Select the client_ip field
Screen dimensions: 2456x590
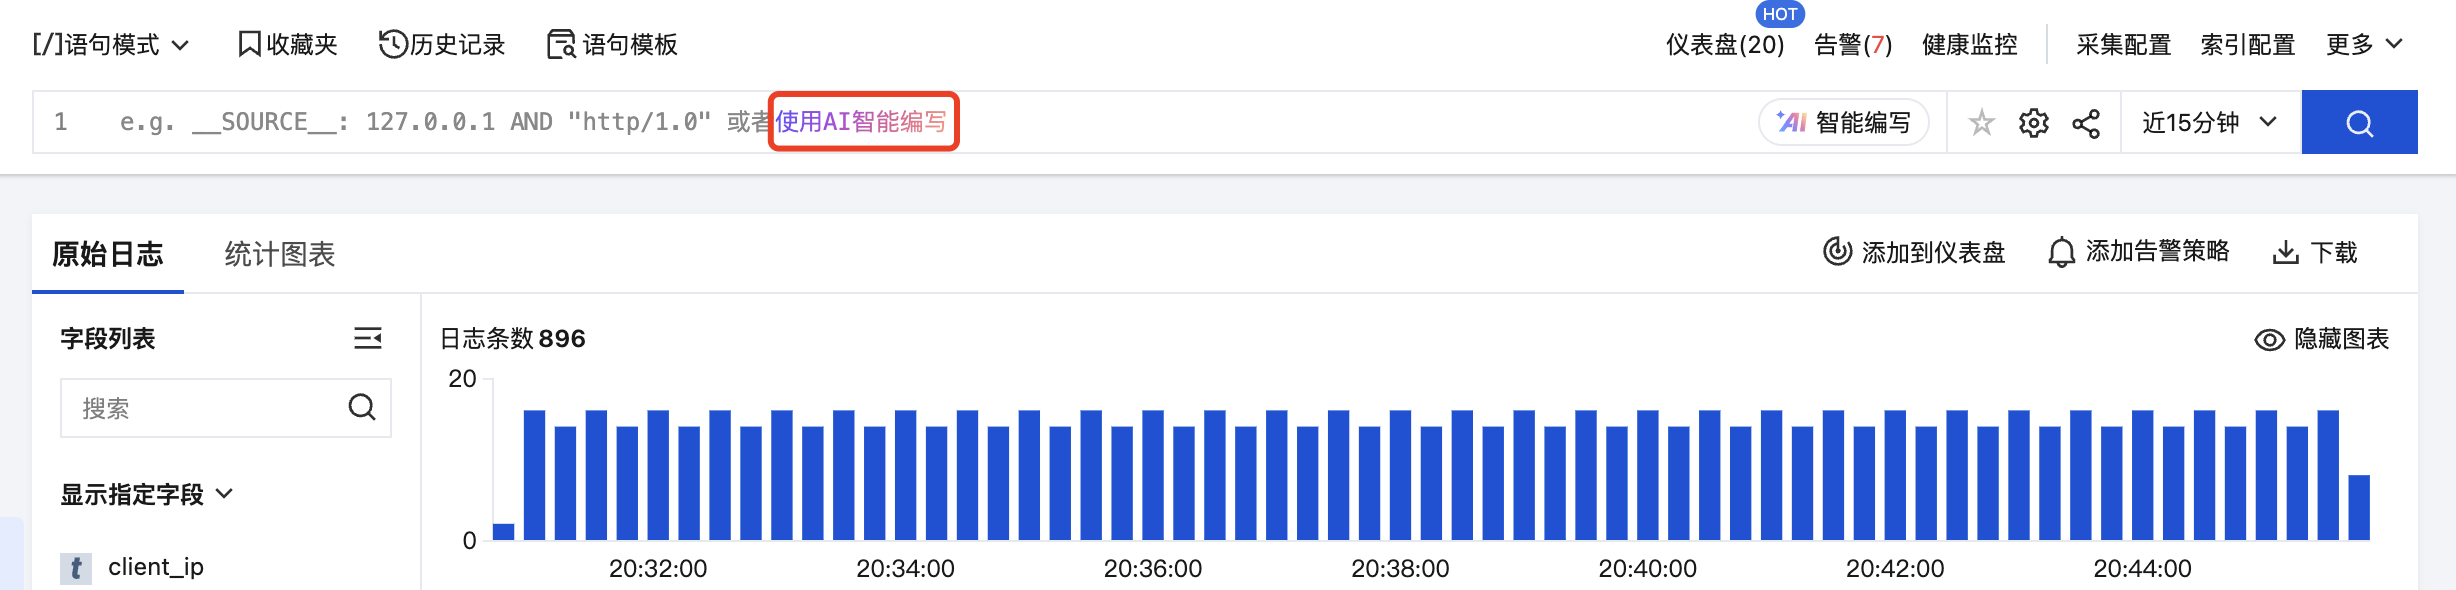click(x=156, y=567)
